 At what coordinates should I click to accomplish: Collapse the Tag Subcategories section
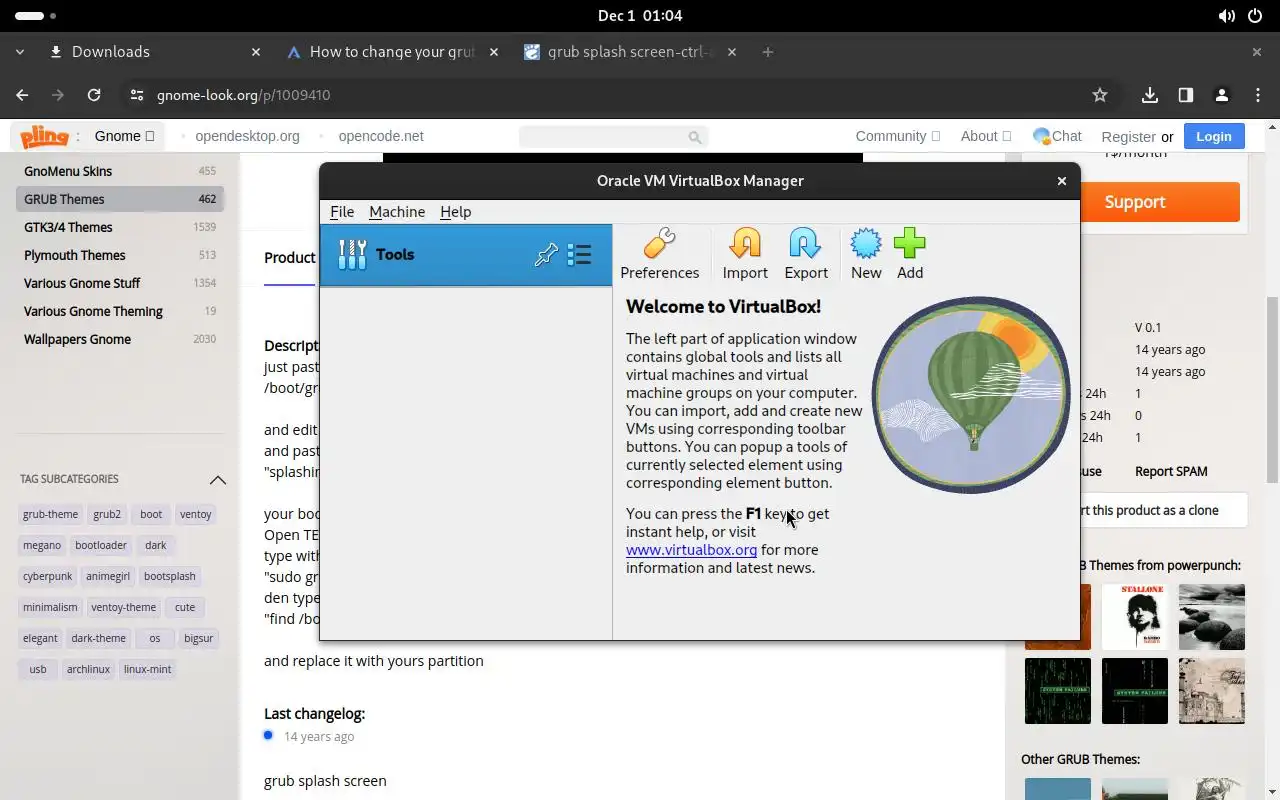pos(217,480)
